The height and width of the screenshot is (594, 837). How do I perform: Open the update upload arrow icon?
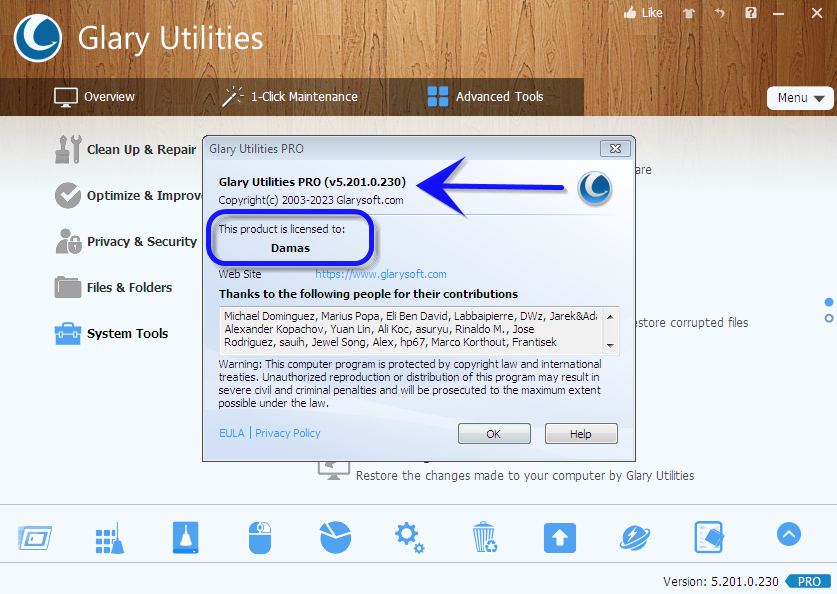559,537
